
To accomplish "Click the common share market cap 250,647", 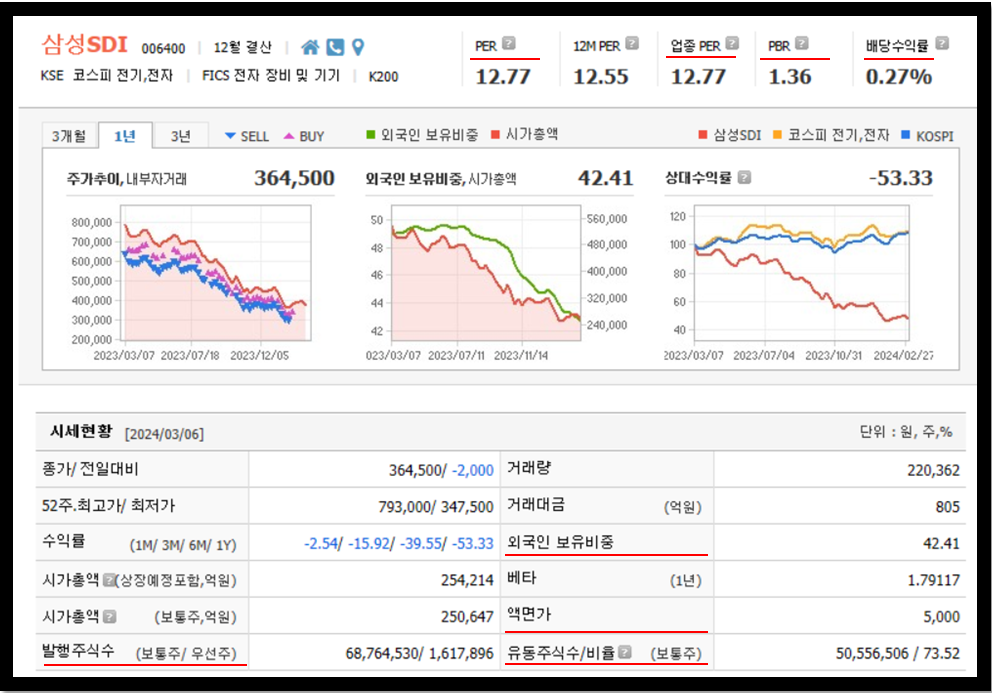I will [467, 616].
